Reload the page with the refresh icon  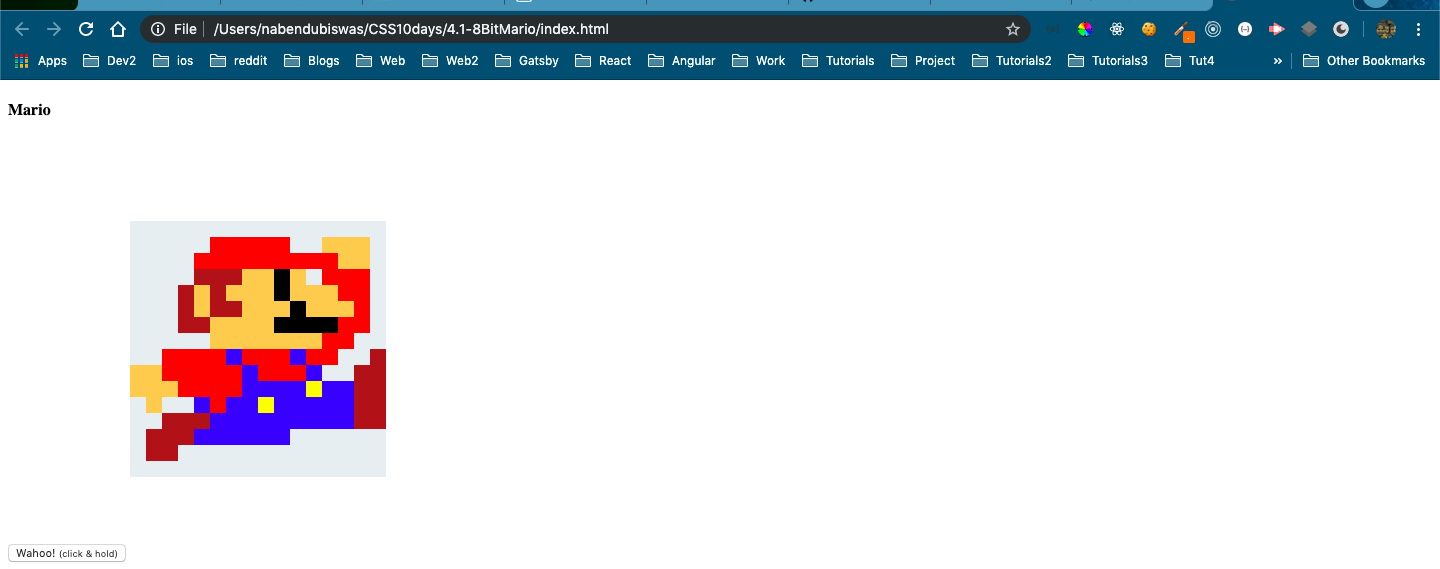pos(86,29)
